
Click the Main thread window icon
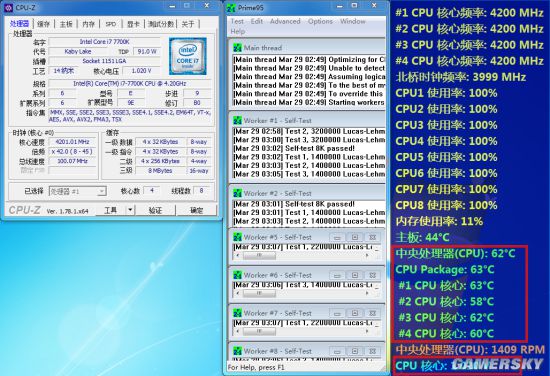pyautogui.click(x=237, y=48)
